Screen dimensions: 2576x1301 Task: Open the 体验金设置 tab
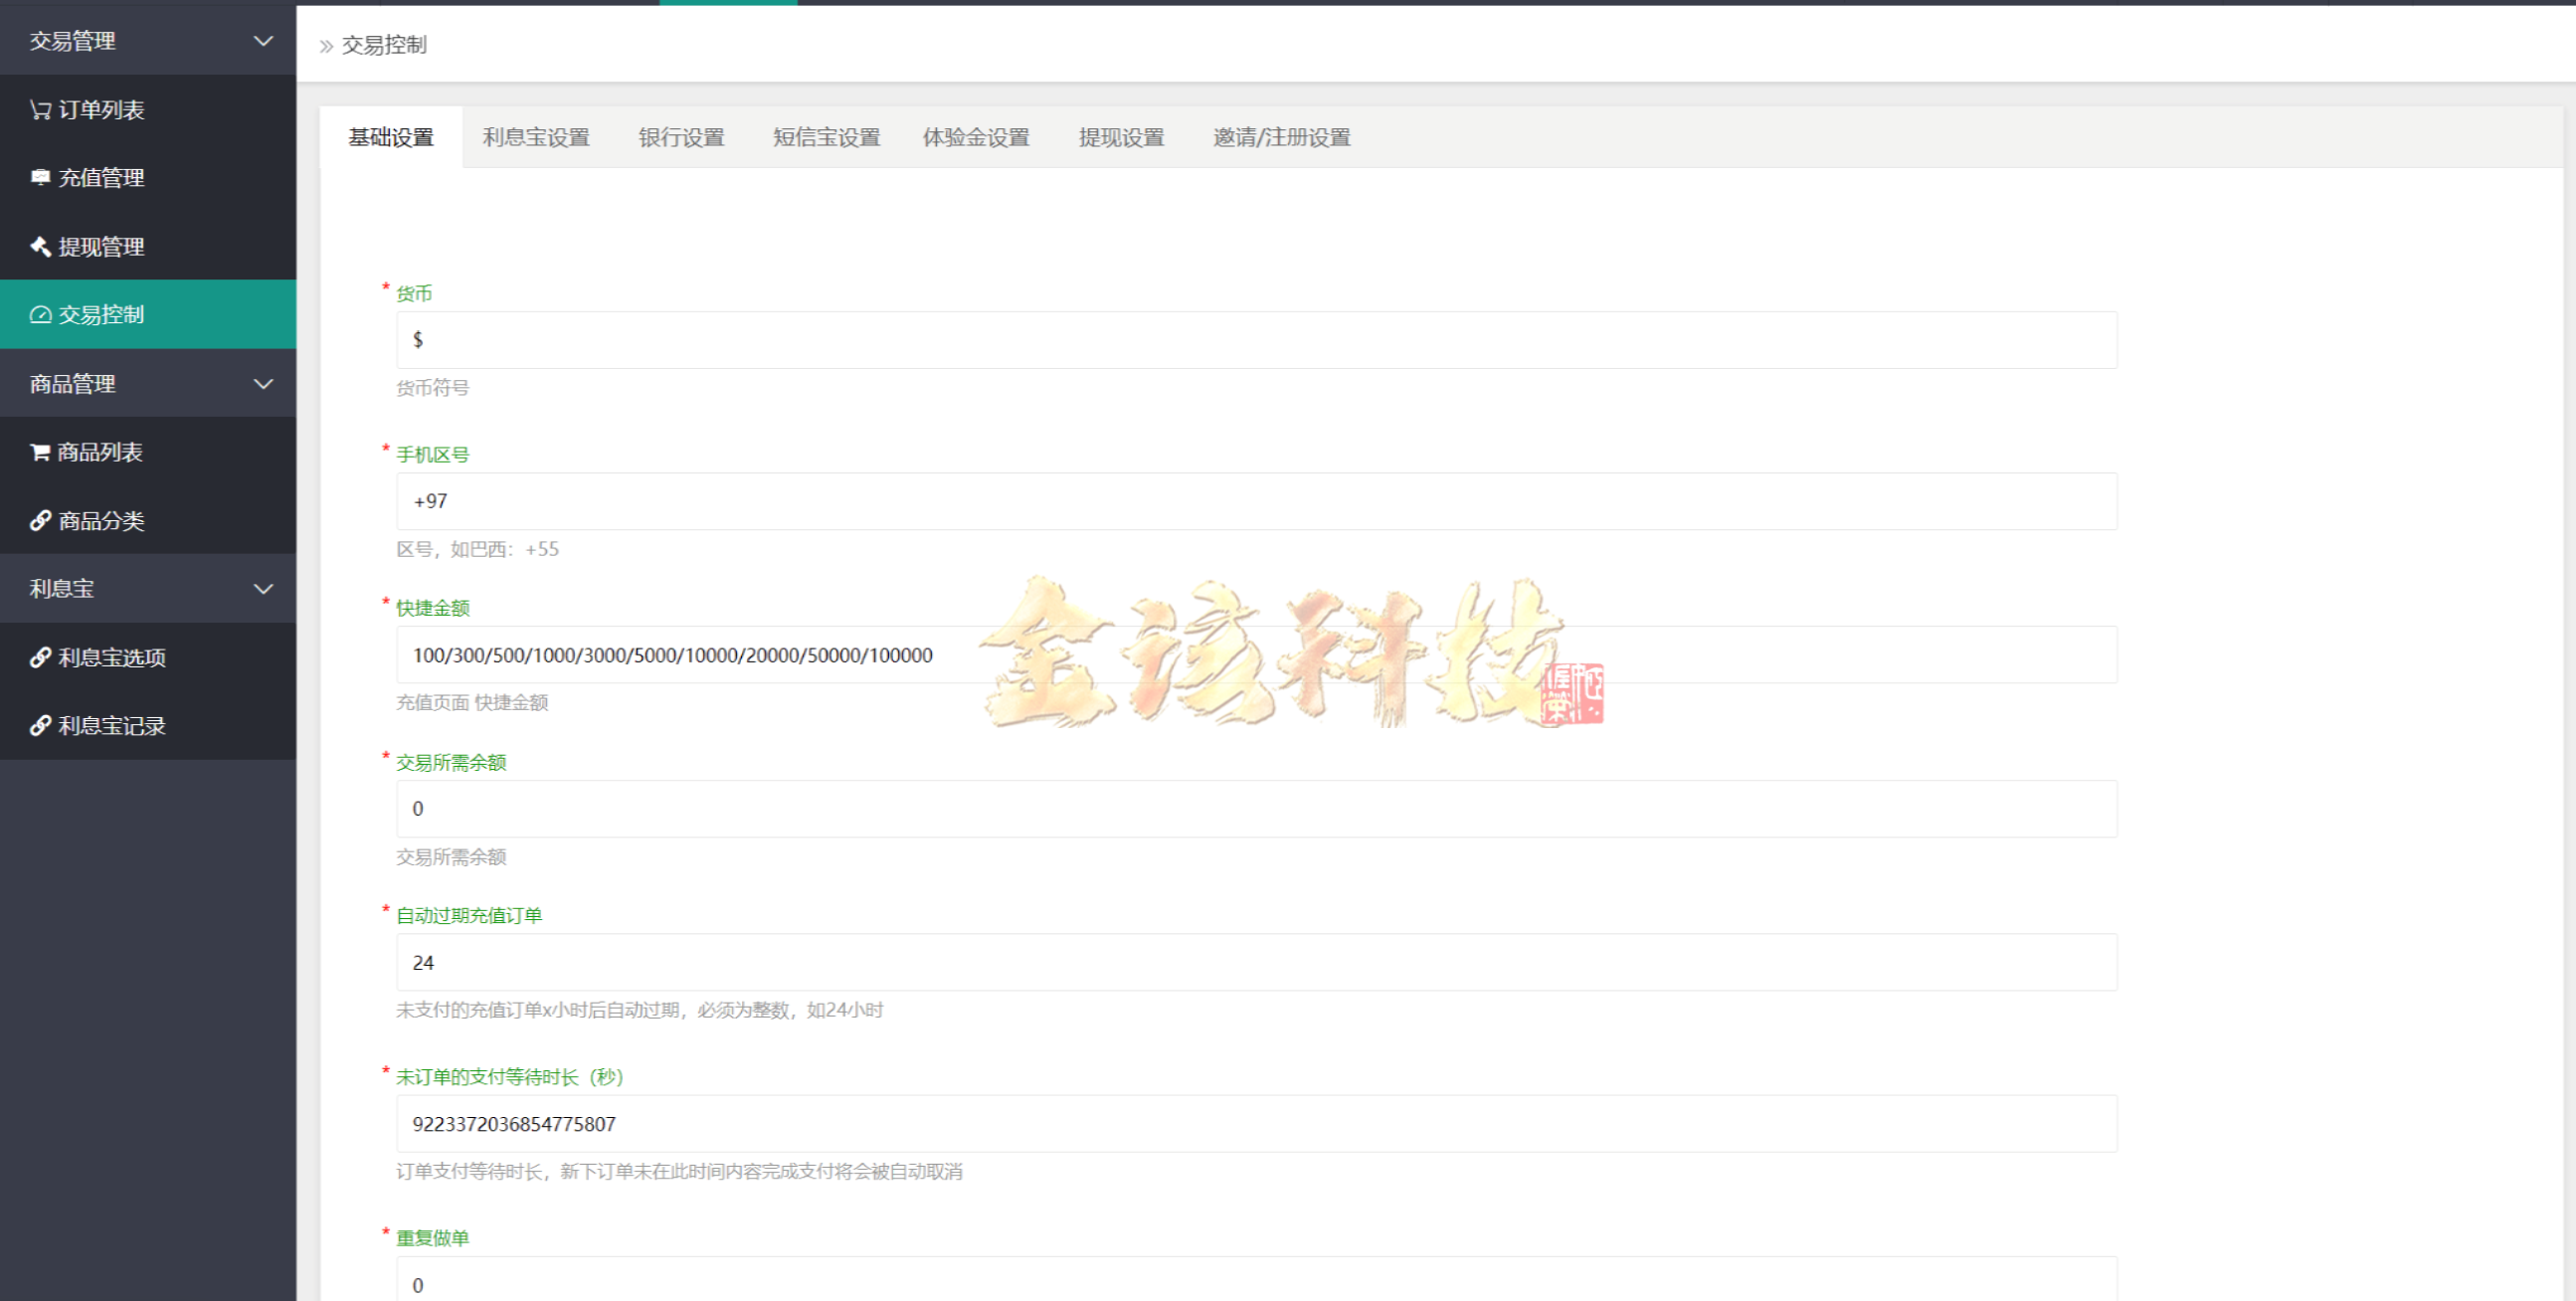976,137
